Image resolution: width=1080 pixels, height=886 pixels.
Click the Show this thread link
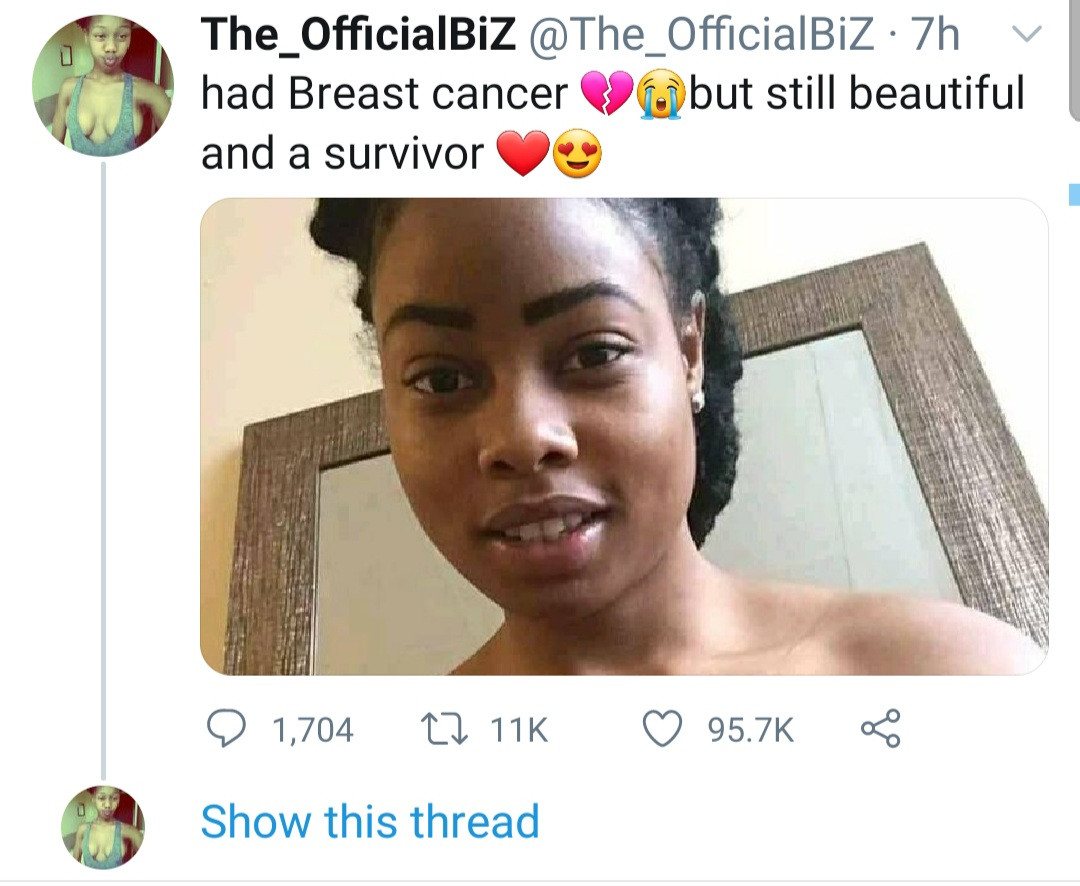point(370,822)
